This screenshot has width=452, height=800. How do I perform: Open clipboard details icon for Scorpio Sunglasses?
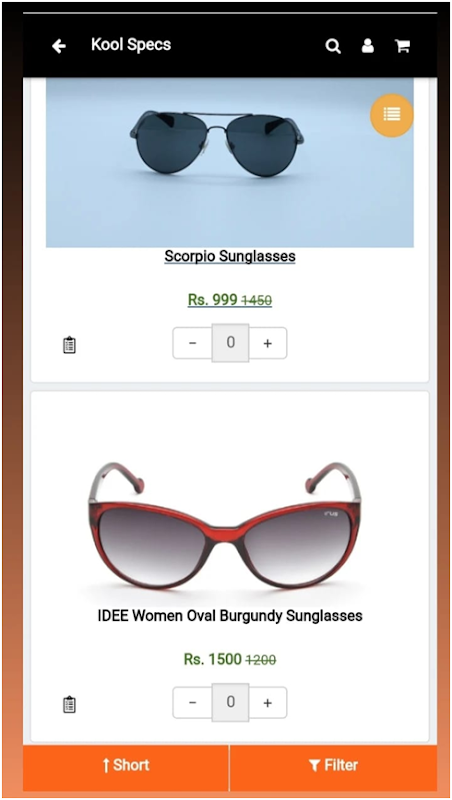(x=69, y=345)
